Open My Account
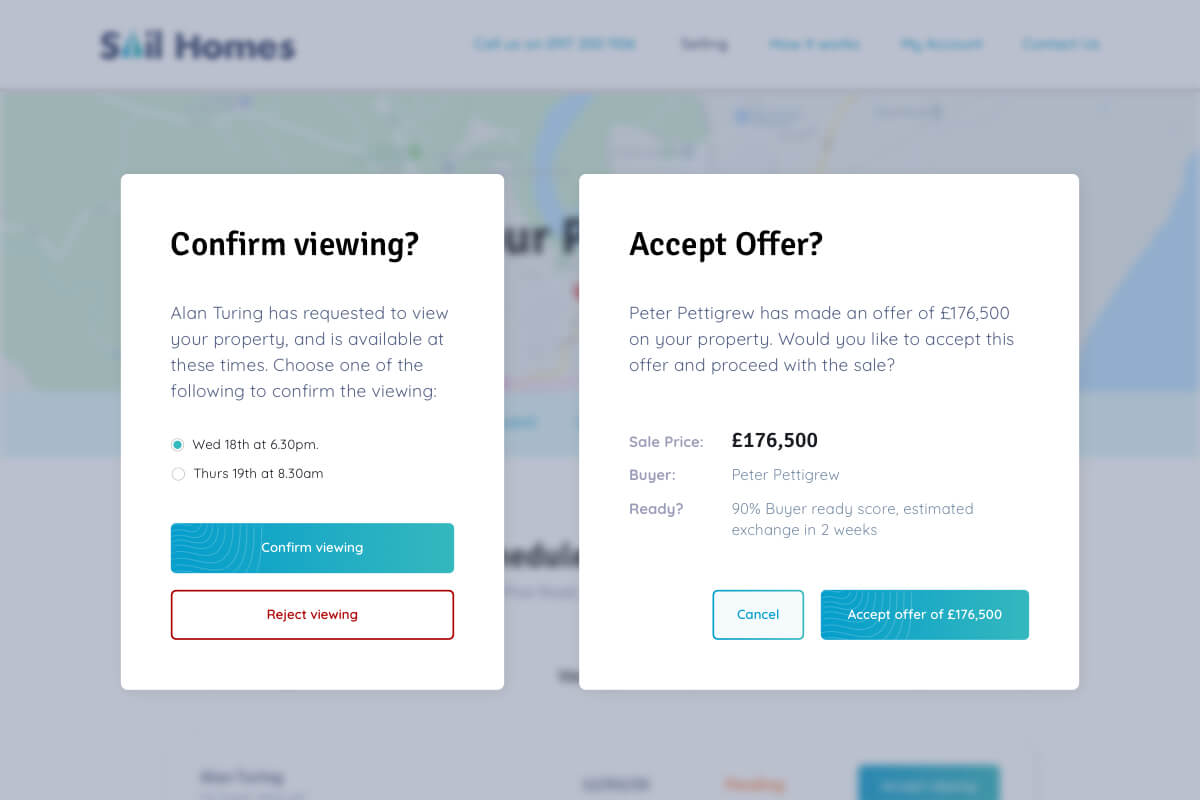This screenshot has height=800, width=1200. point(941,44)
